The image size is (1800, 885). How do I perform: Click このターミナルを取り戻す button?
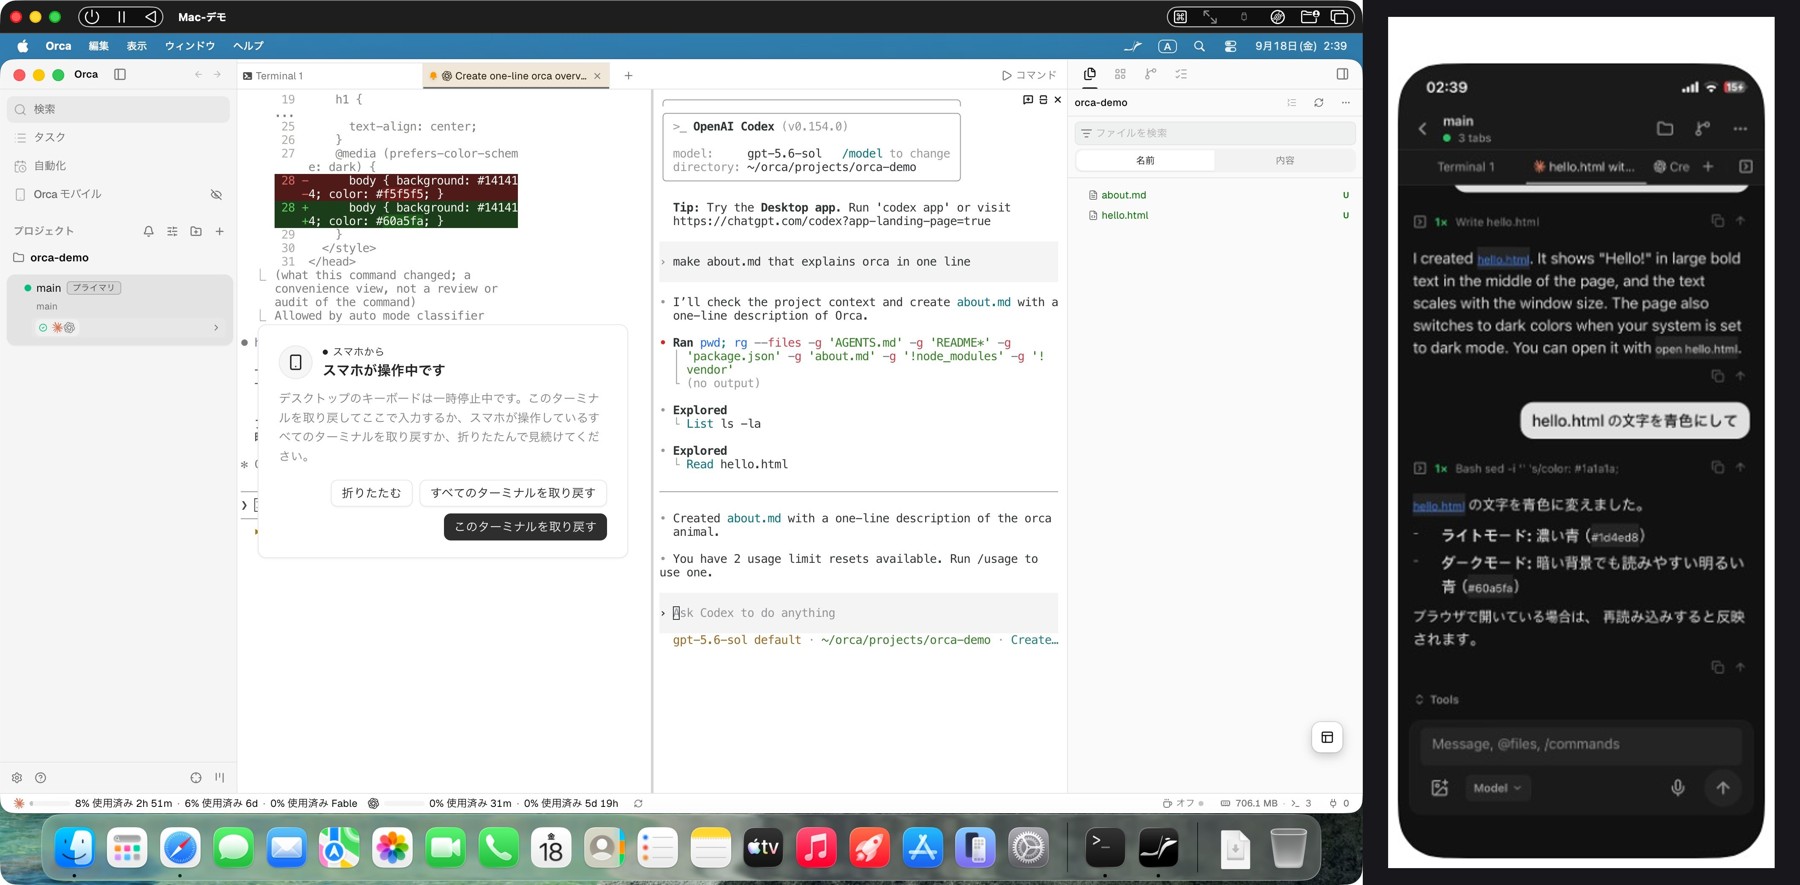[x=525, y=527]
